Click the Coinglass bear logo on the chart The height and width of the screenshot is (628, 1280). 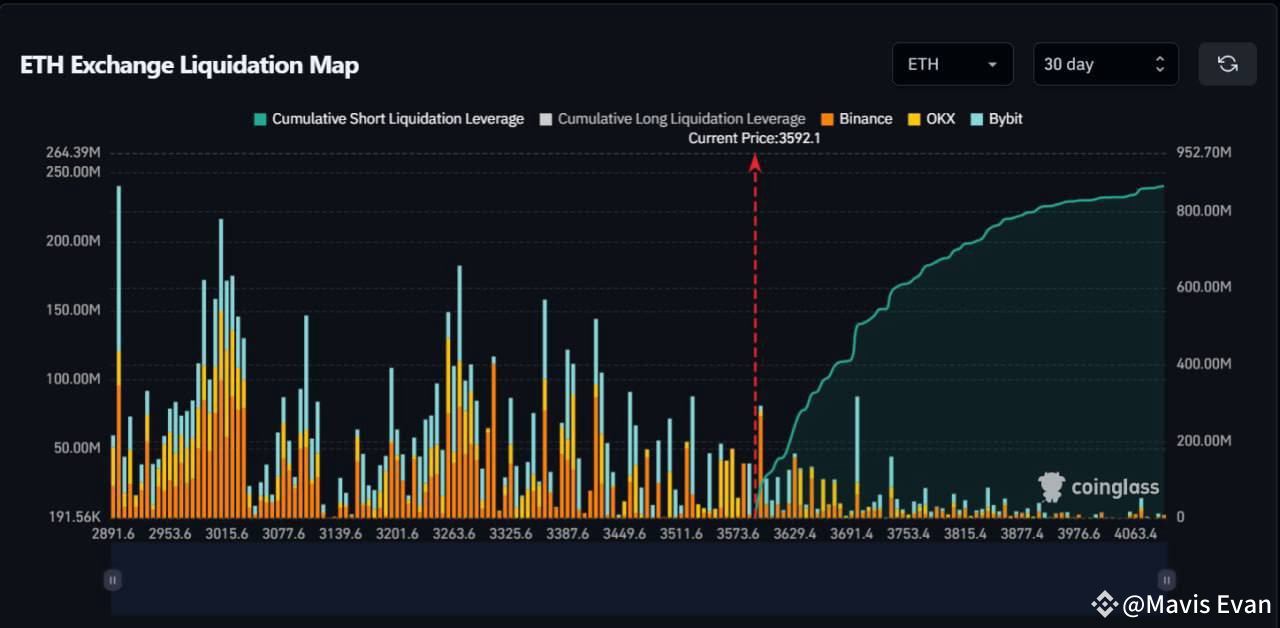click(1050, 488)
